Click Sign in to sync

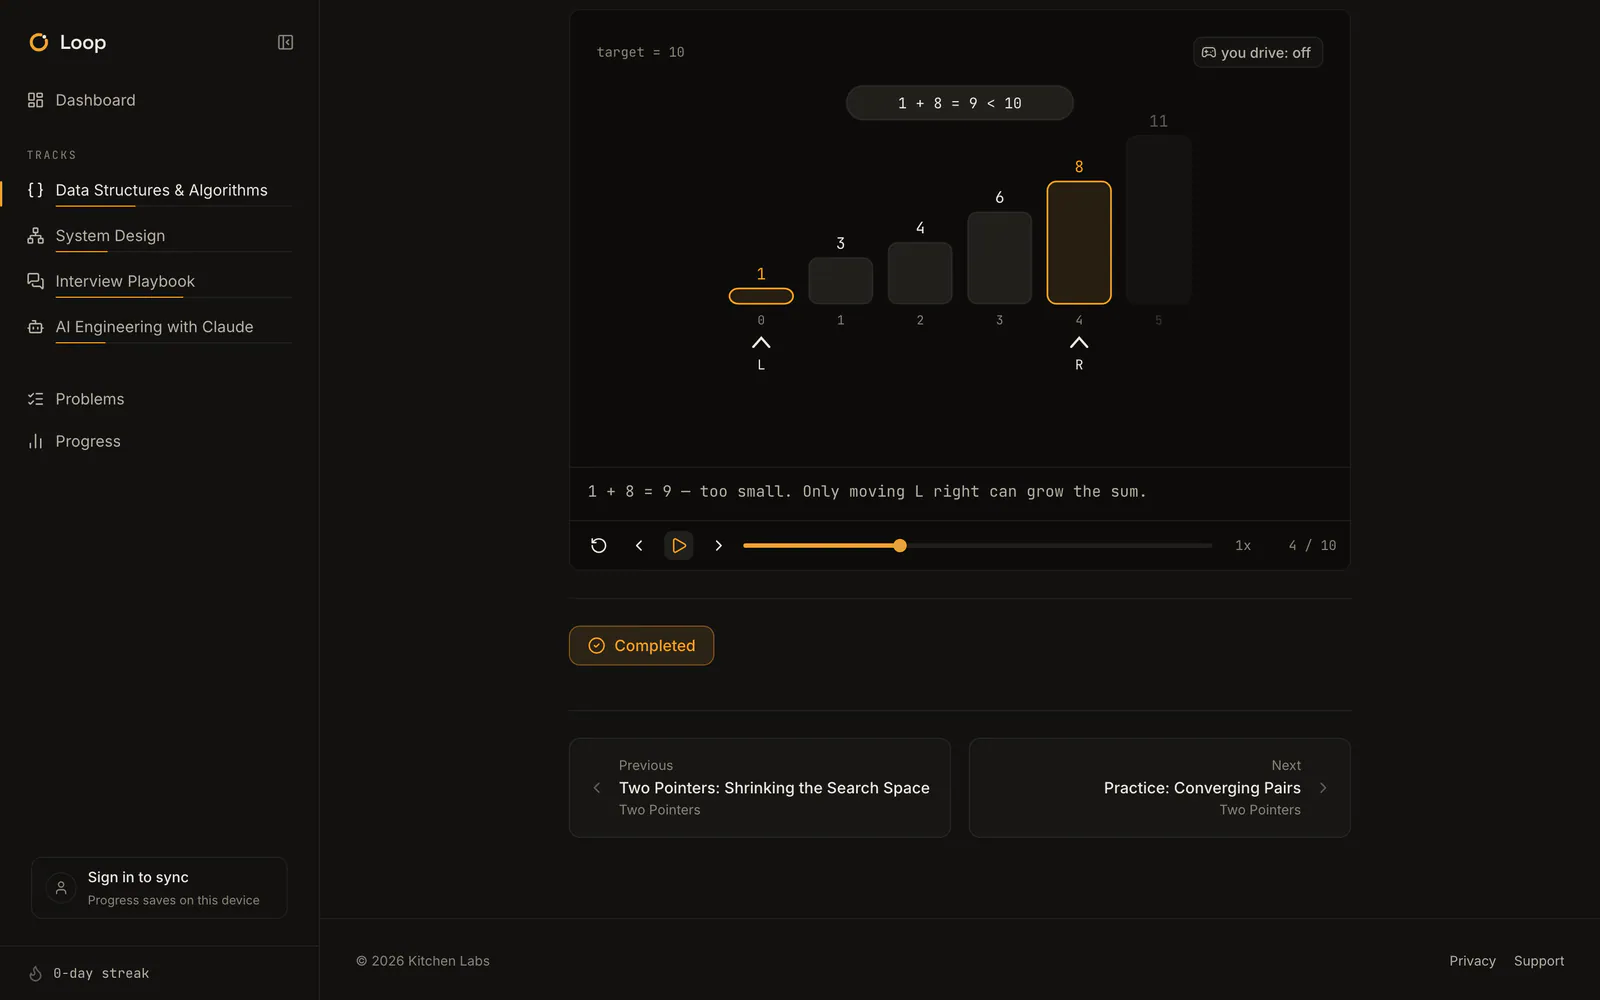(x=160, y=888)
